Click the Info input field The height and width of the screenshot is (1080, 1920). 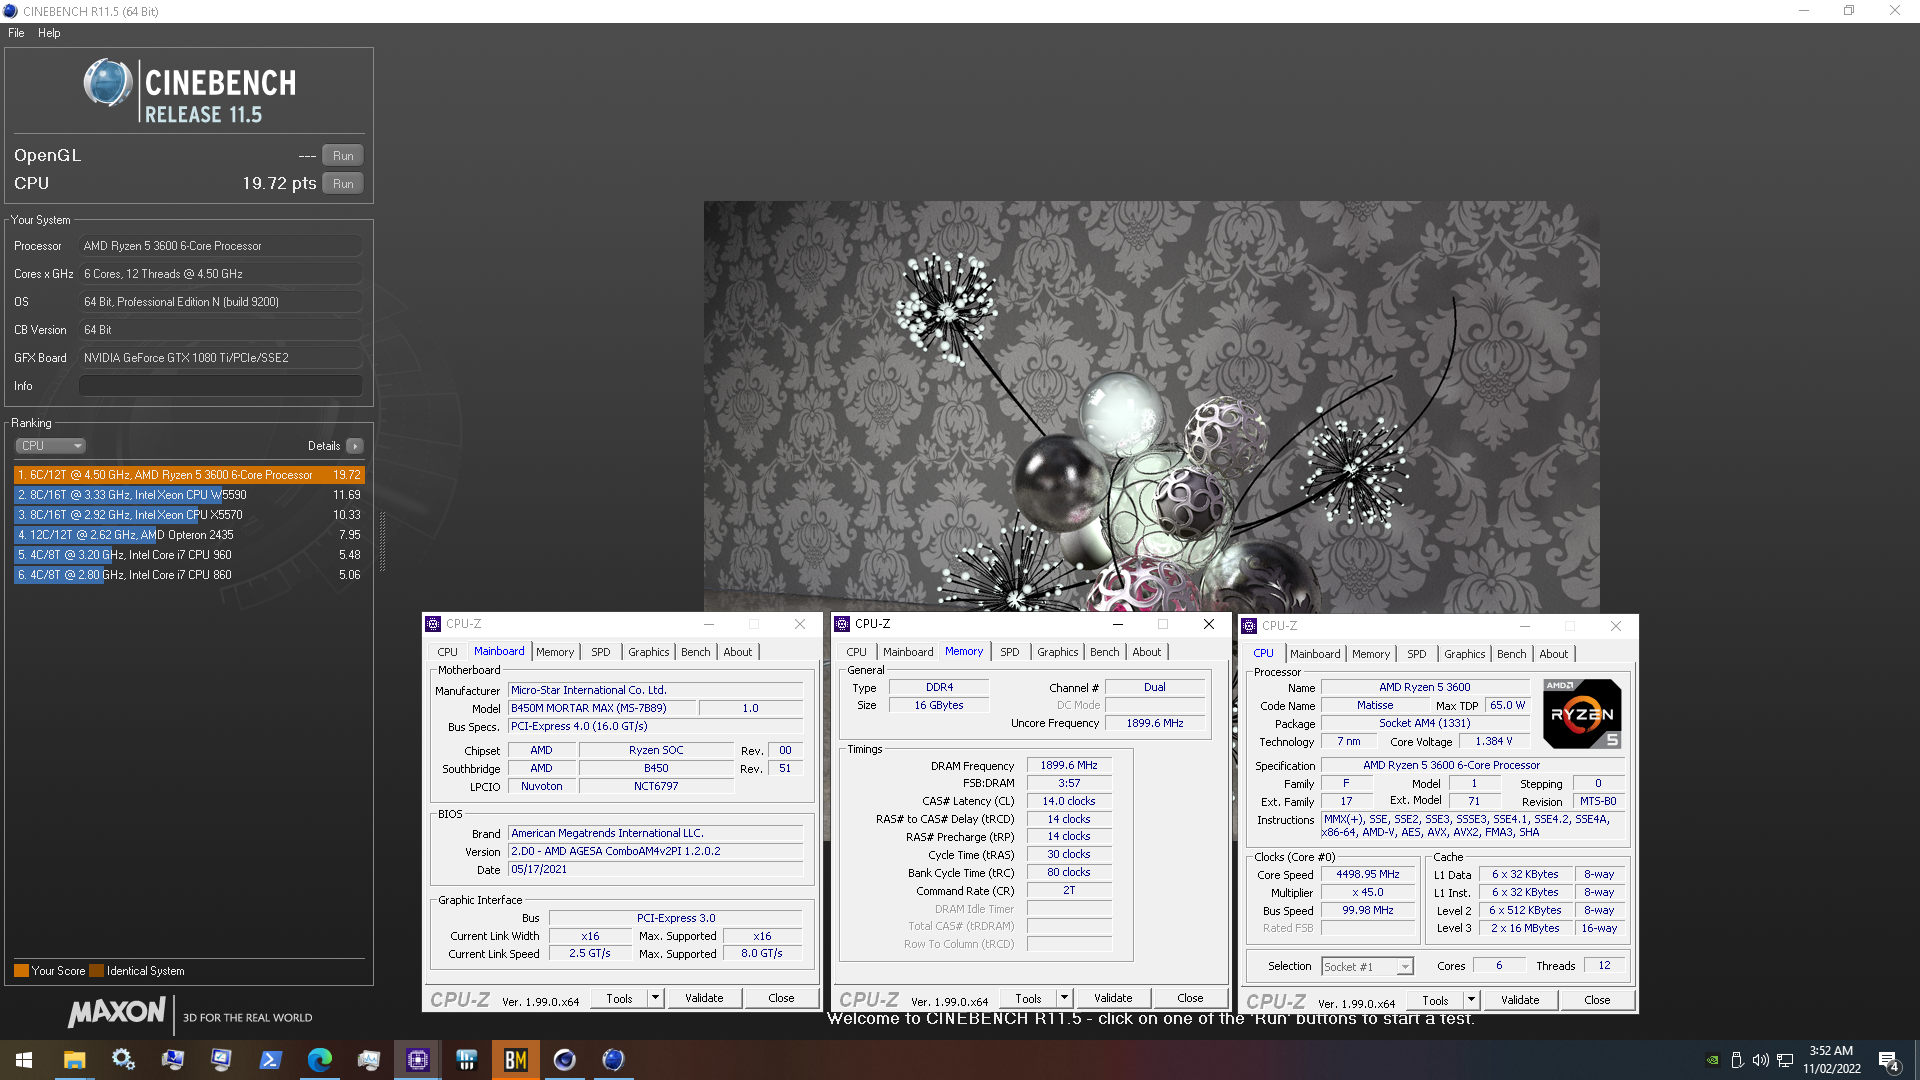[221, 386]
